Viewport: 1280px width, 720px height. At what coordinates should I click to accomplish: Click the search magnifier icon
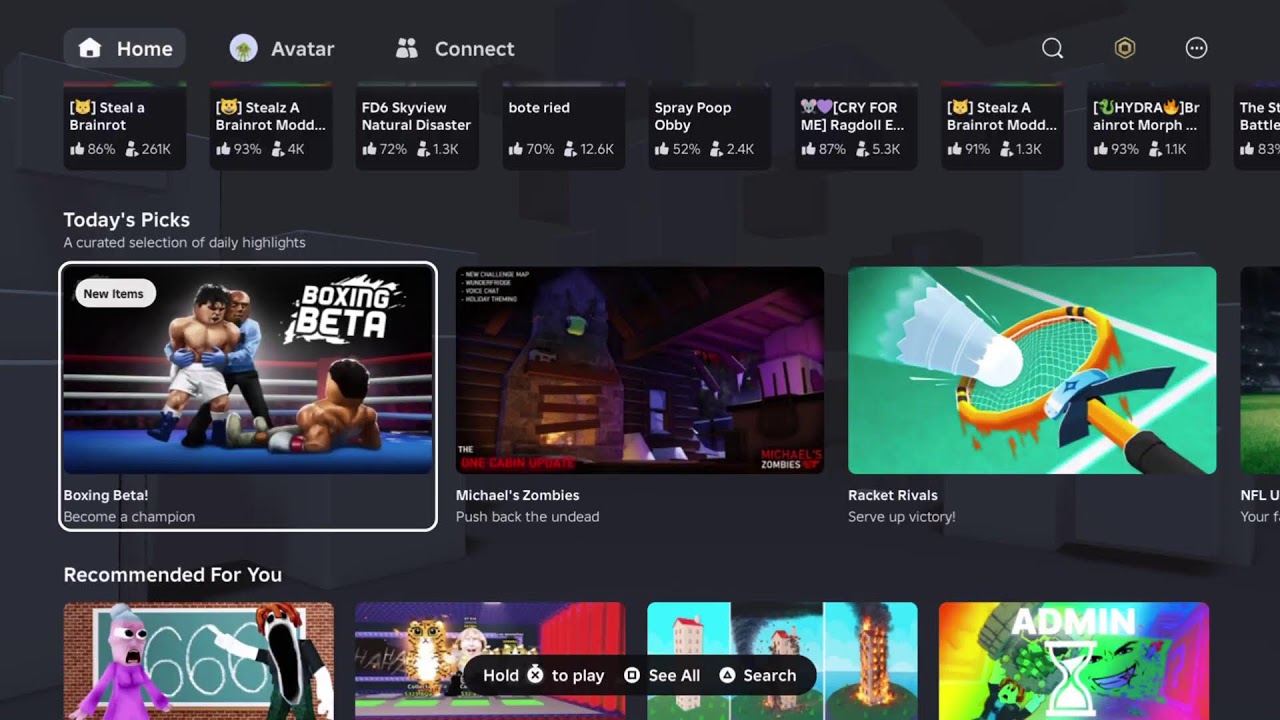tap(1052, 48)
